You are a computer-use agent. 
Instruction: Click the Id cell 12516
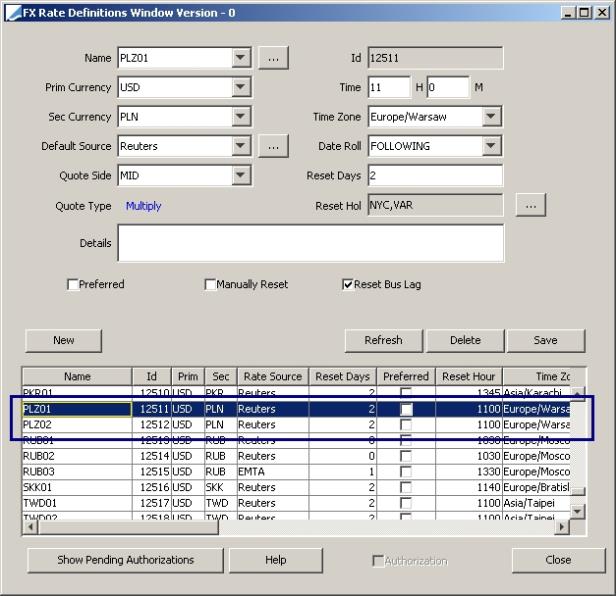click(x=152, y=488)
